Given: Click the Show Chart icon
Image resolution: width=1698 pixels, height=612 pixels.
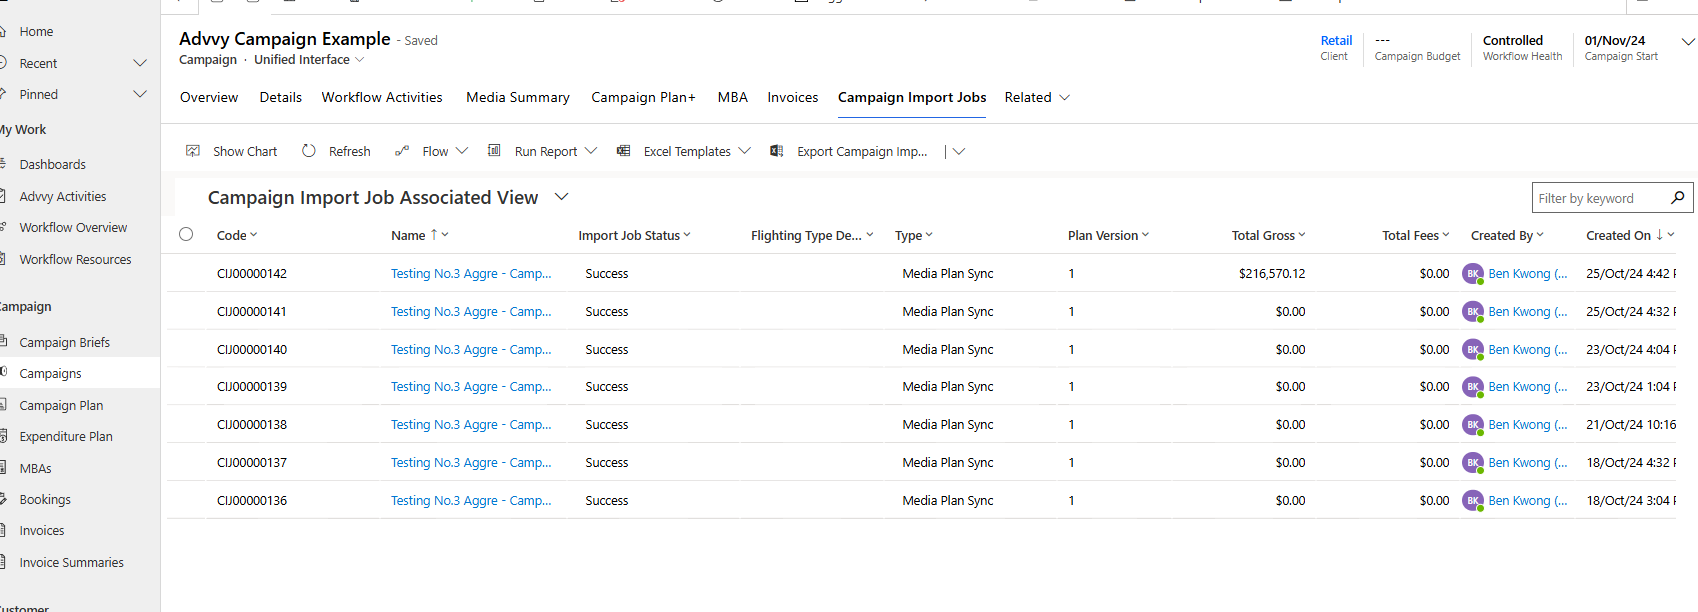Looking at the screenshot, I should coord(193,151).
